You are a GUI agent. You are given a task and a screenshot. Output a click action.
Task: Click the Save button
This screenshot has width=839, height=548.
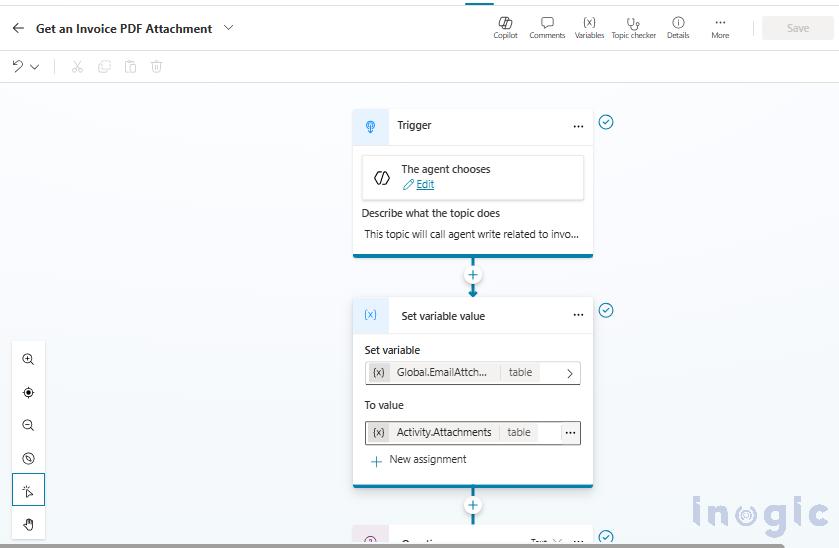pos(797,28)
